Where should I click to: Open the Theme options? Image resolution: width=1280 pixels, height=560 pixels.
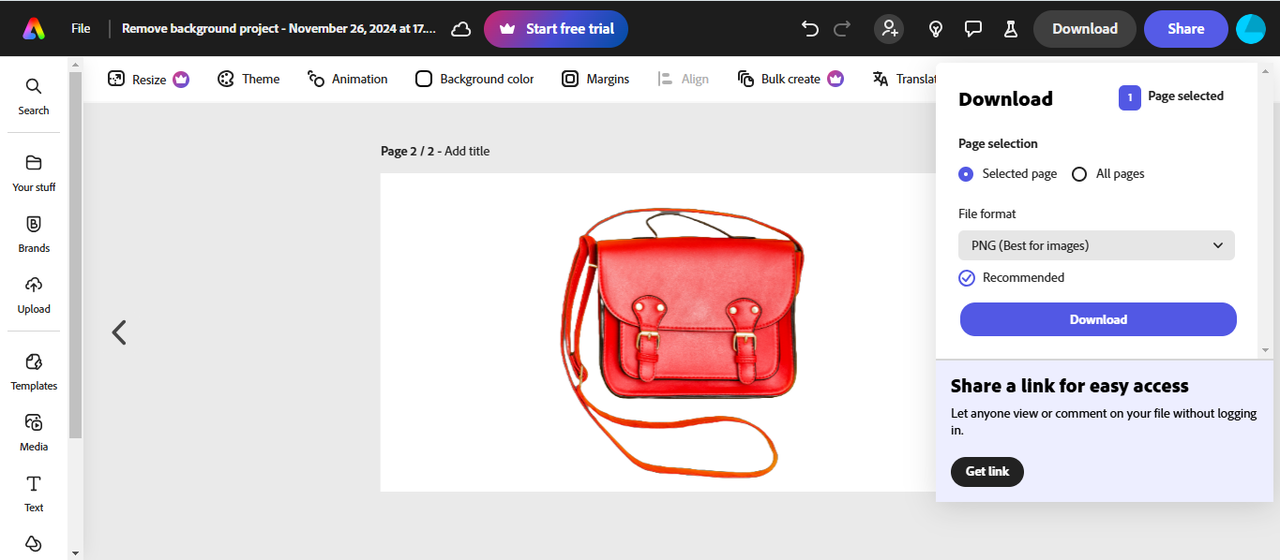248,79
